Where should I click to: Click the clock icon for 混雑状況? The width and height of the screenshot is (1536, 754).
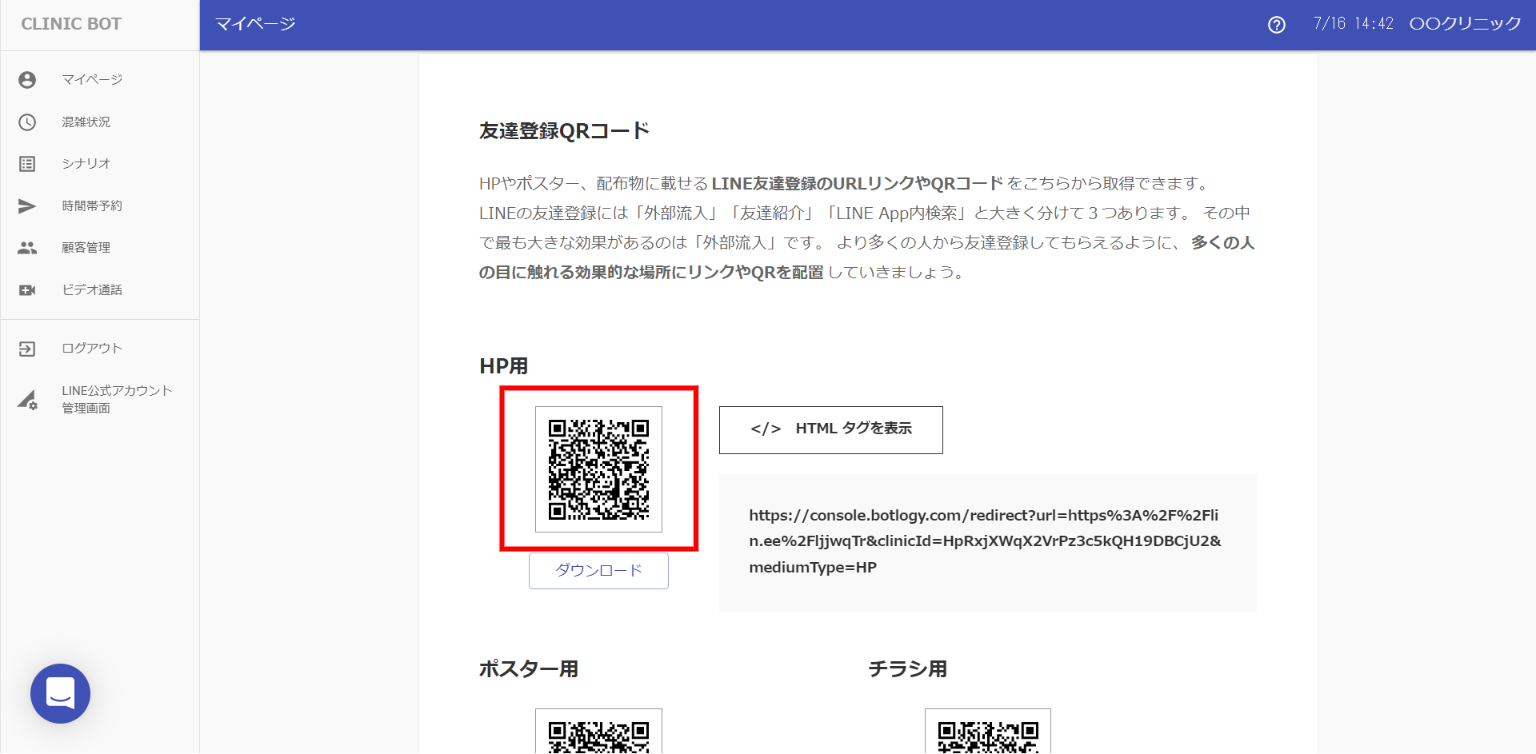click(27, 122)
